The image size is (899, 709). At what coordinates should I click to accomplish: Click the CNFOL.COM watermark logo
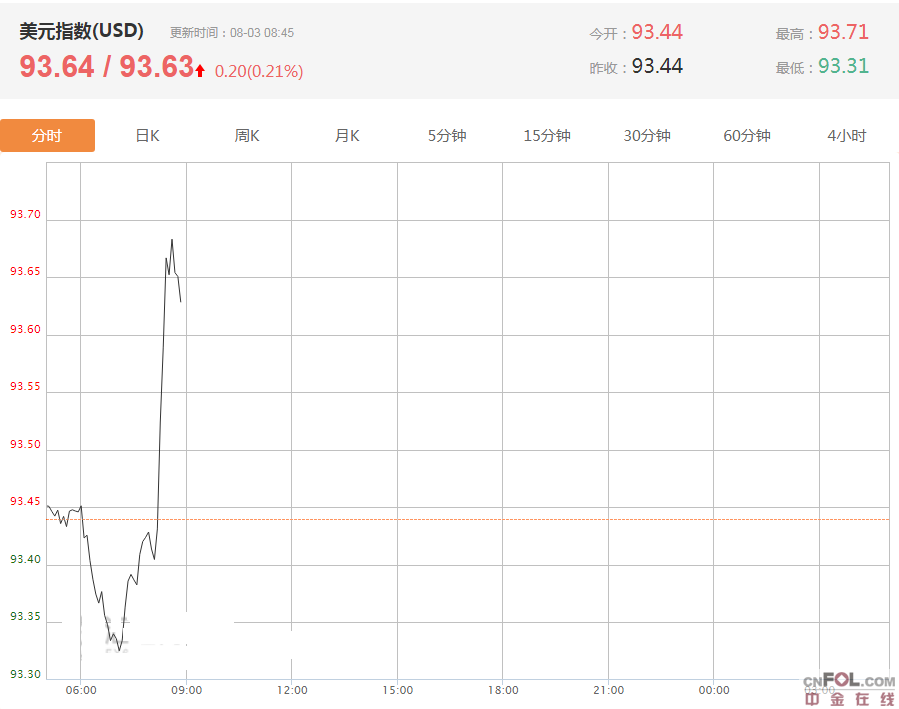850,690
